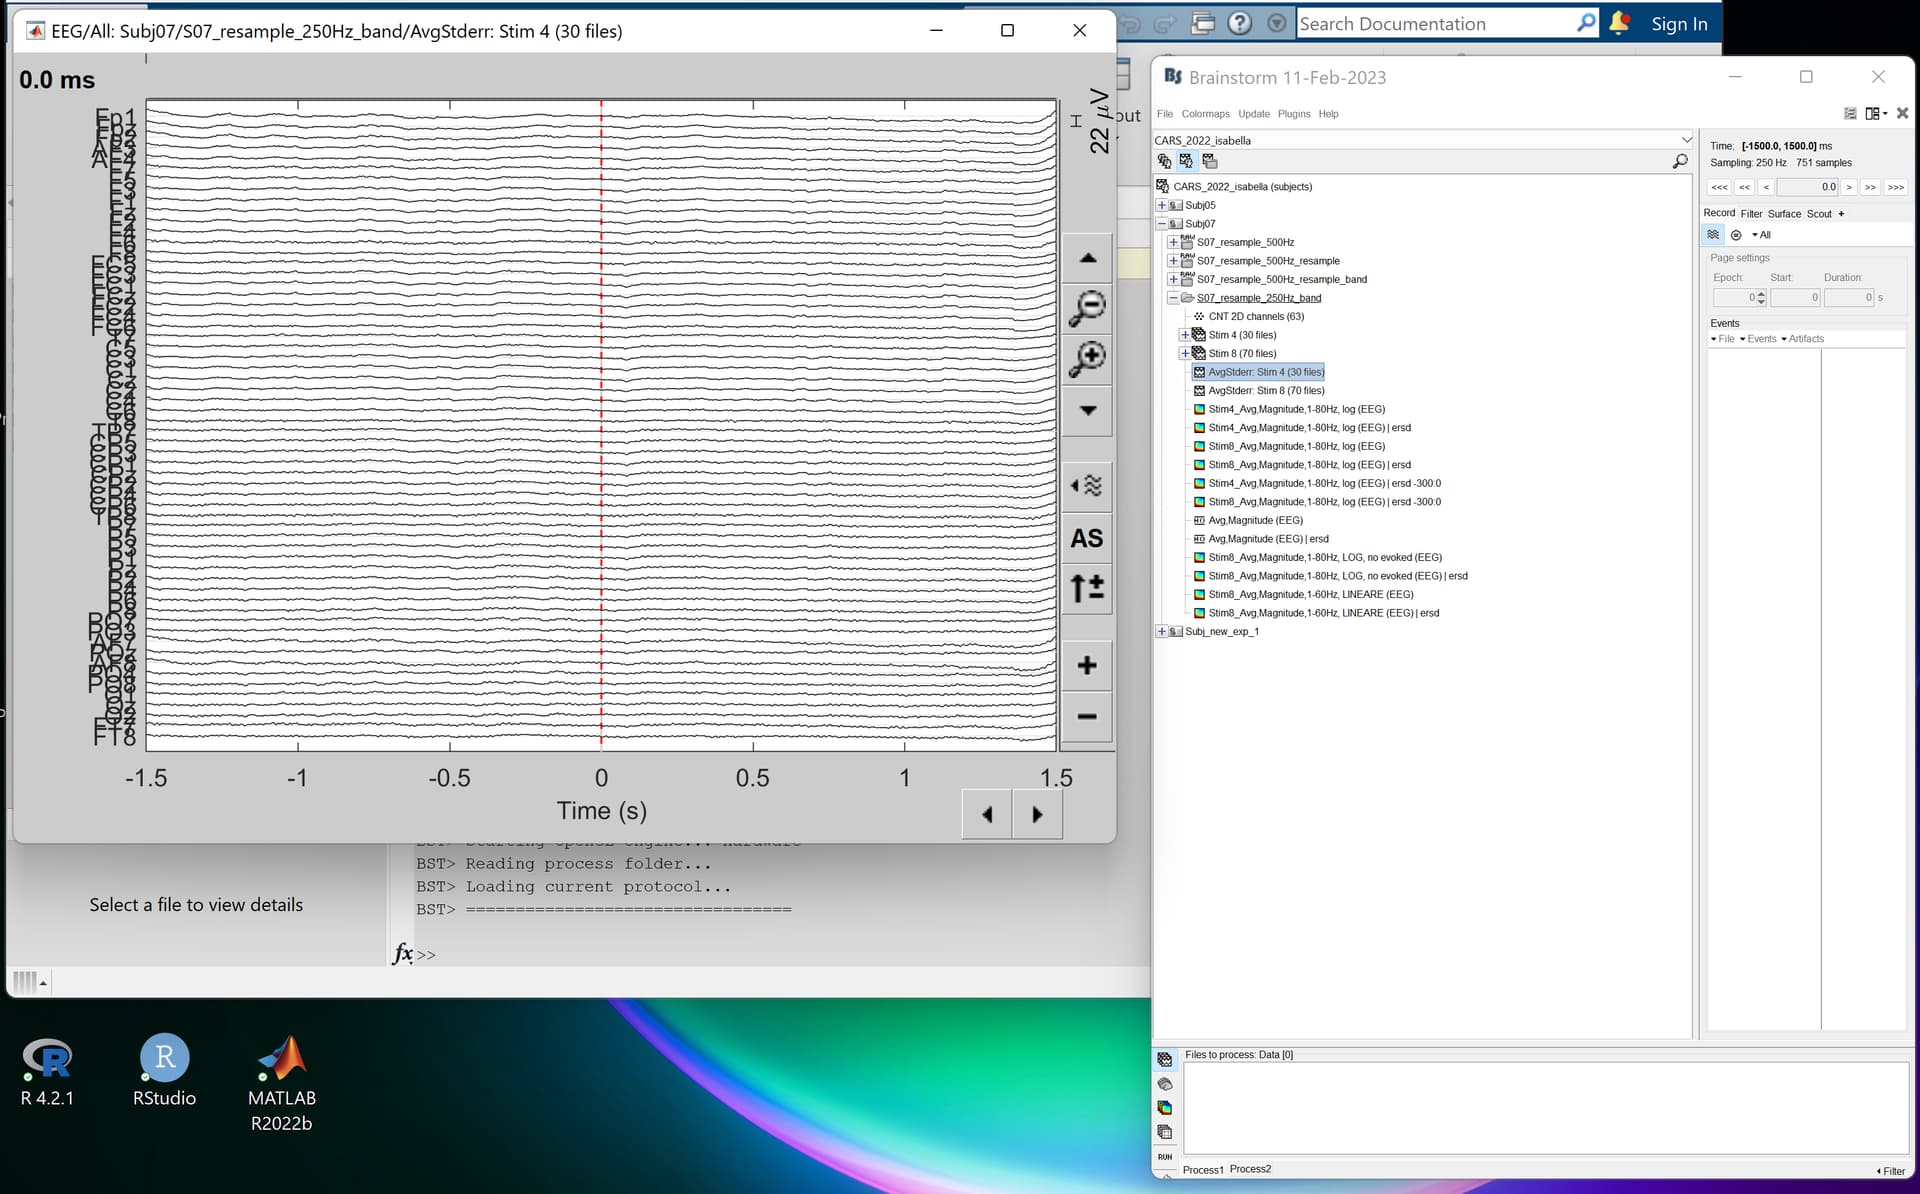1920x1194 pixels.
Task: Open the display mode waves button
Action: (x=1087, y=486)
